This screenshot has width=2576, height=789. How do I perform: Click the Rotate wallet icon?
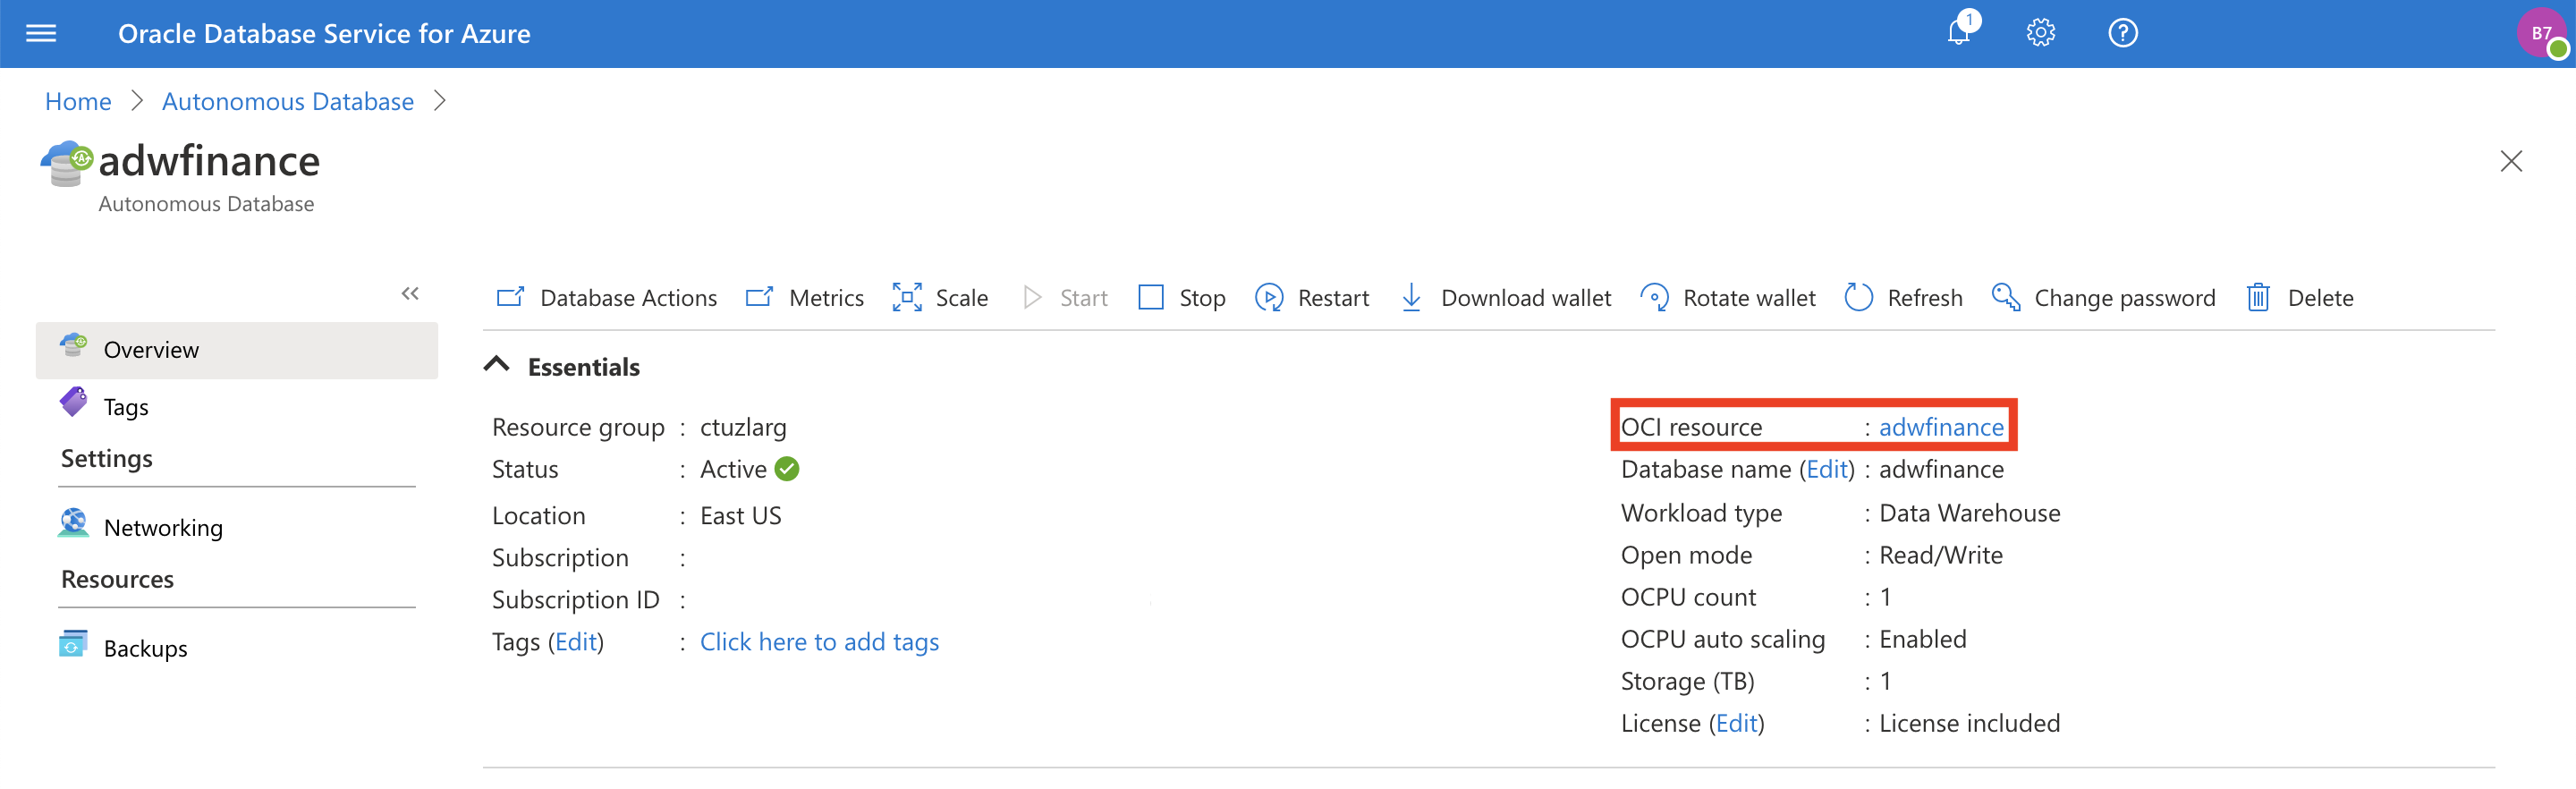[x=1654, y=298]
